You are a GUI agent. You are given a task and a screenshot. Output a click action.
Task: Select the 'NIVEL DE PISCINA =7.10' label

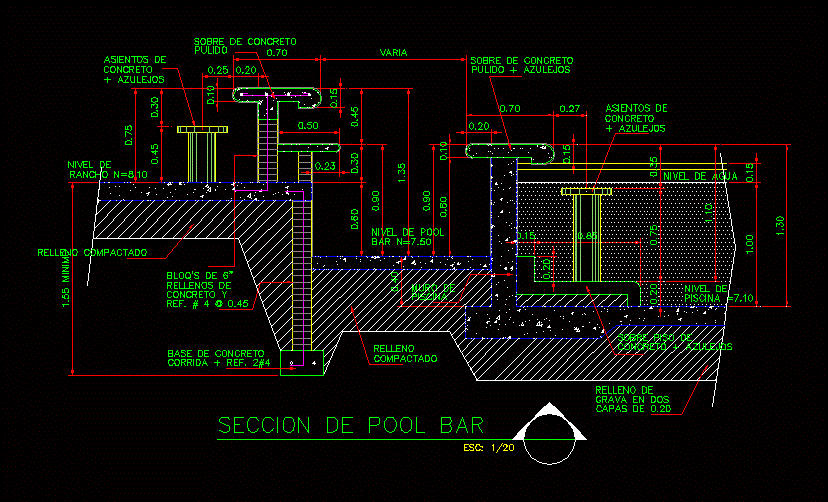[x=719, y=293]
